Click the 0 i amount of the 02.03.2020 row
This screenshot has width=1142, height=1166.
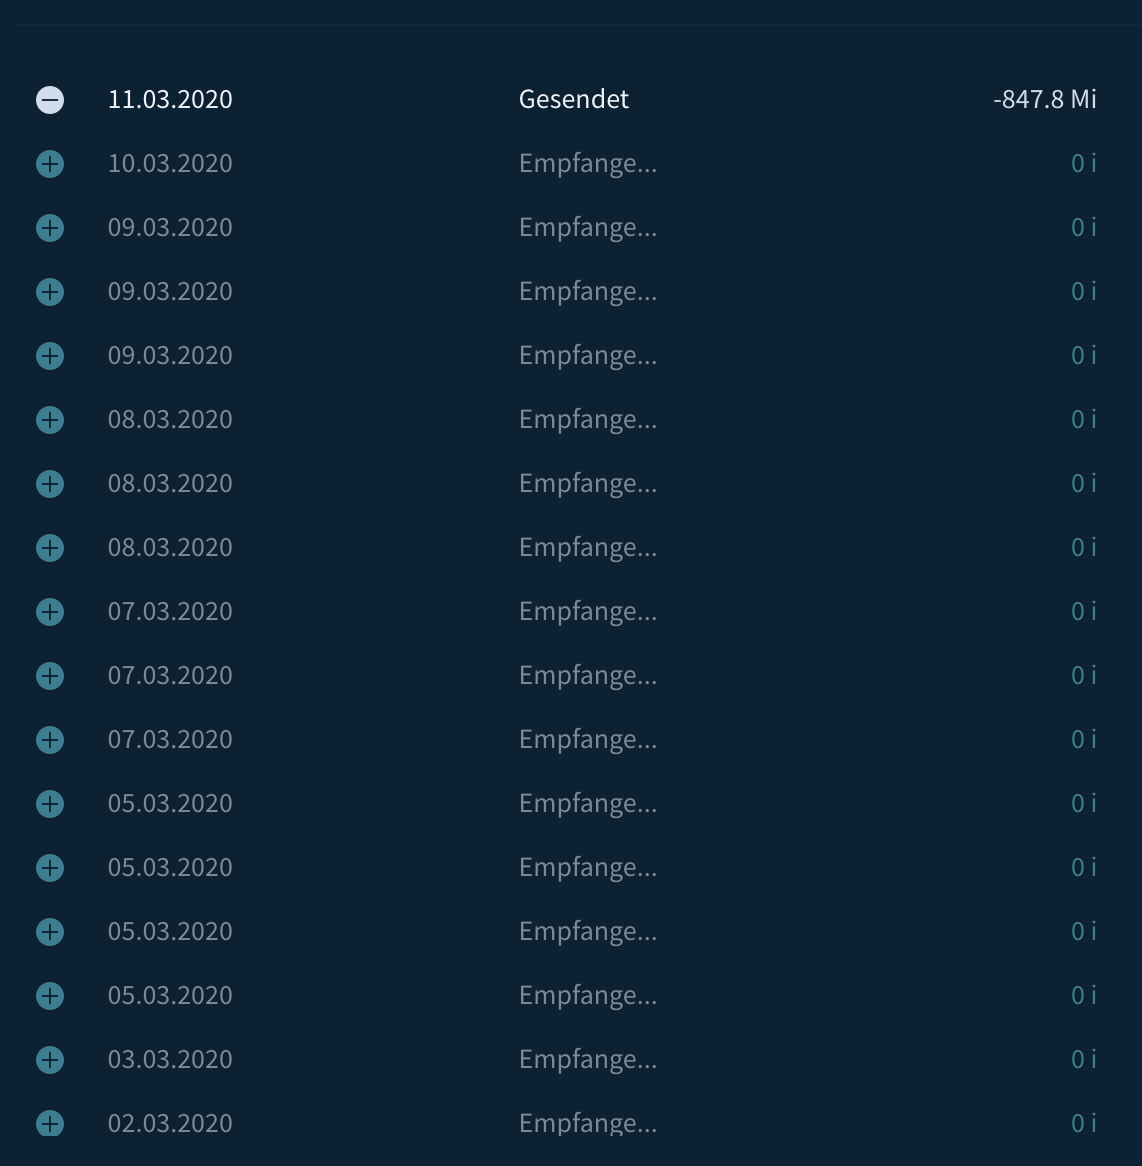[1083, 1123]
